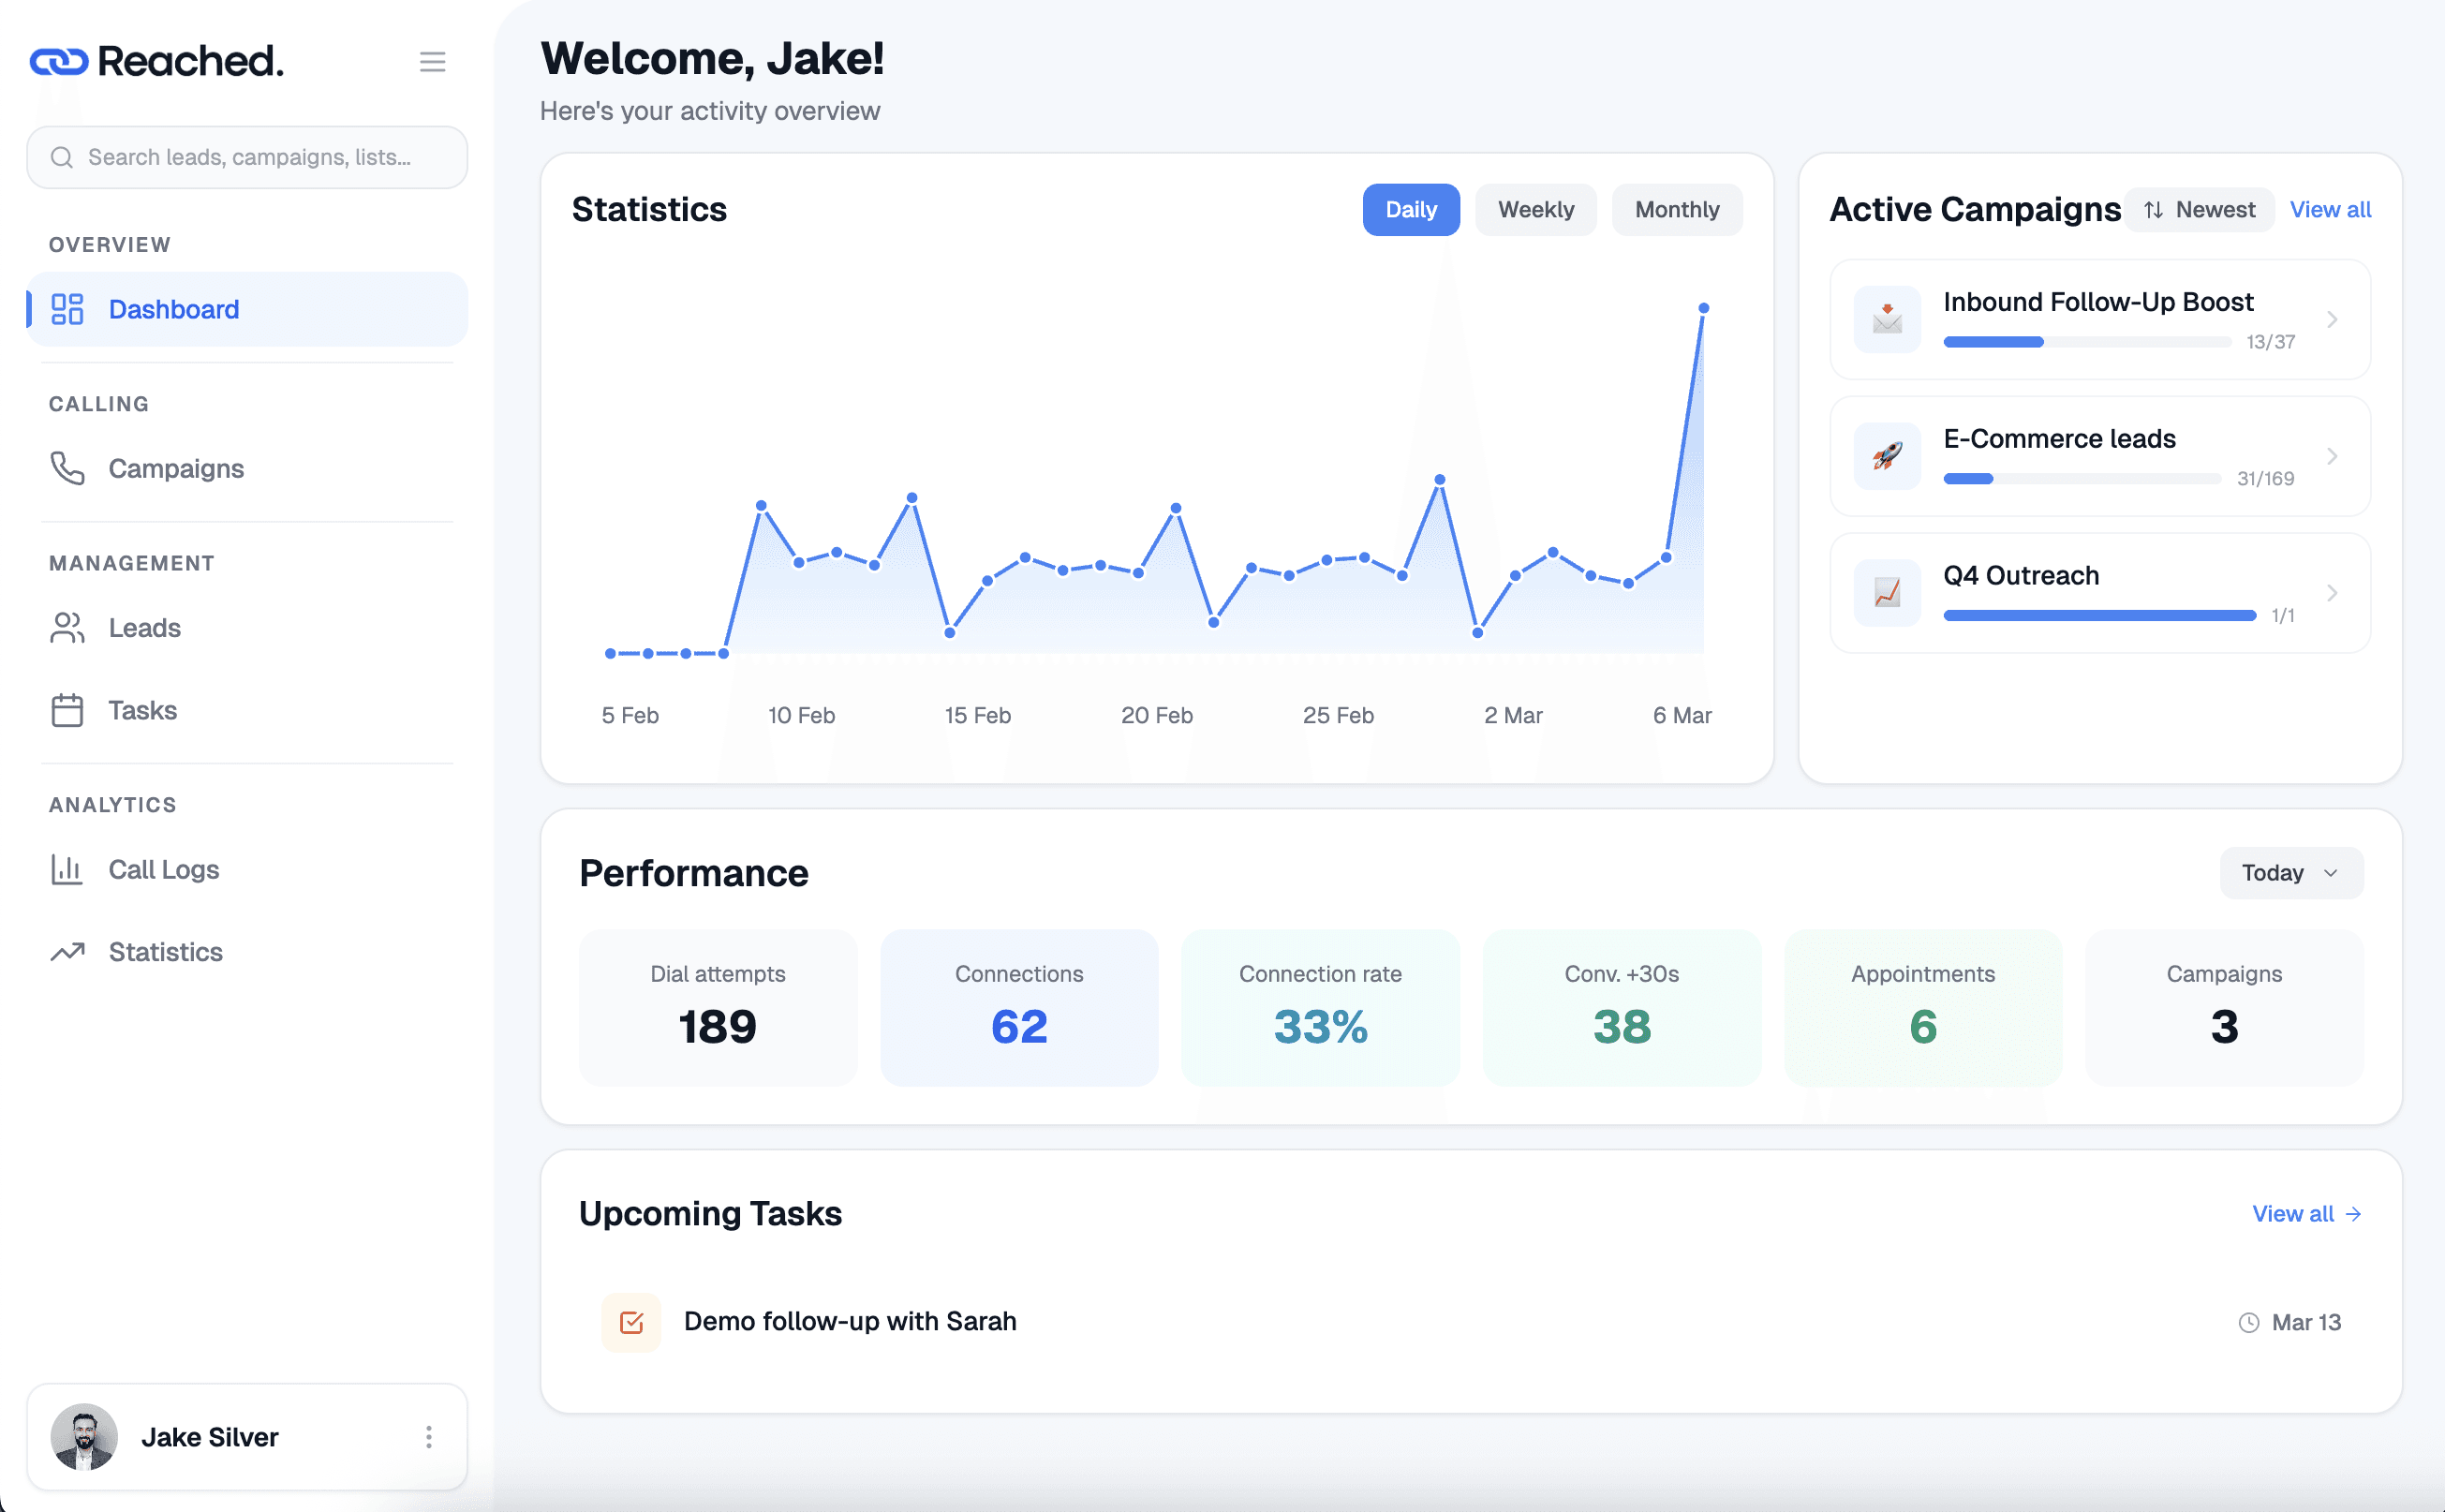Open the Campaigns phone icon in sidebar
Image resolution: width=2445 pixels, height=1512 pixels.
[x=67, y=468]
